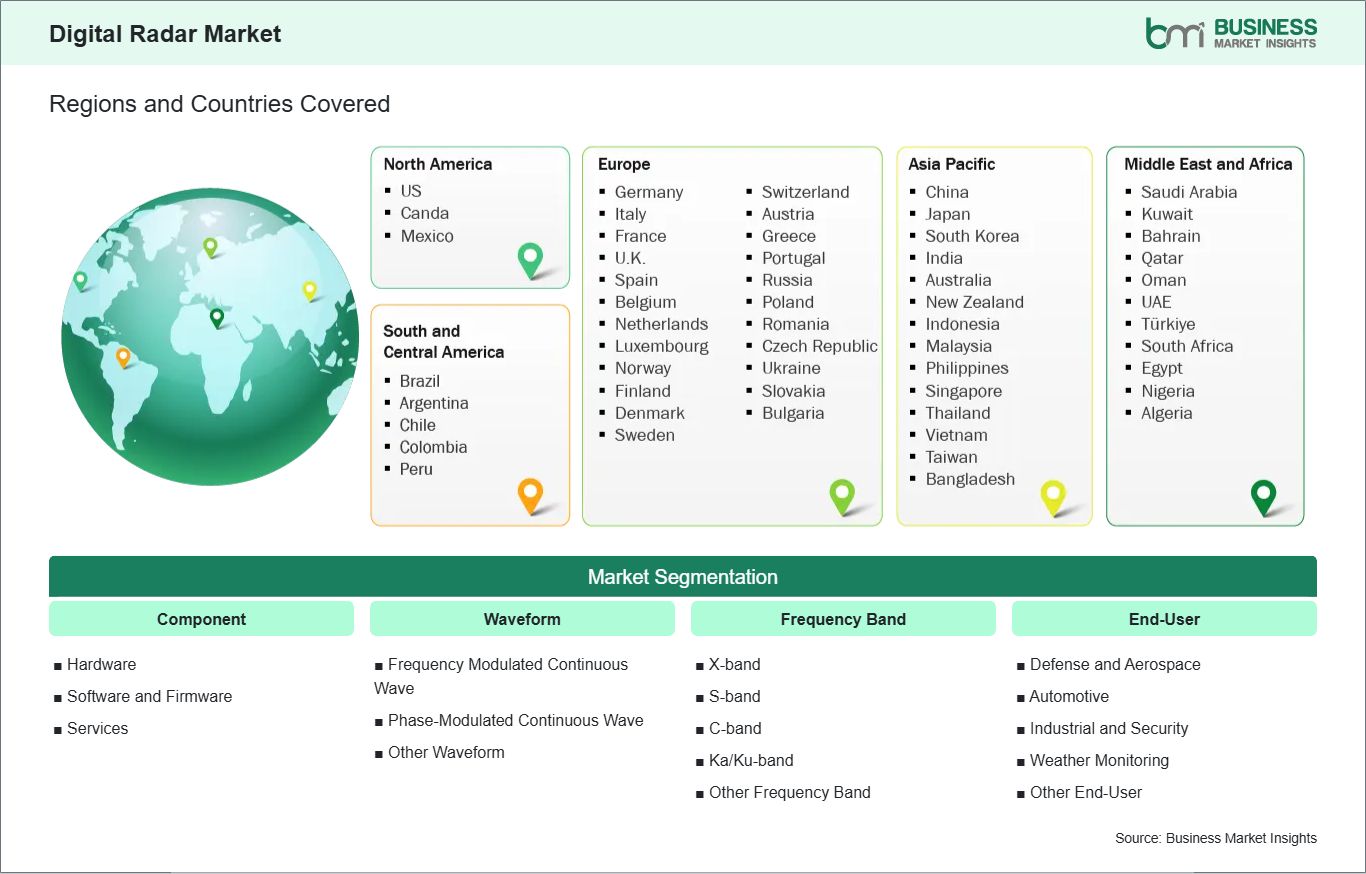Click the lime pin in Europe box
Viewport: 1366px width, 874px height.
point(843,494)
